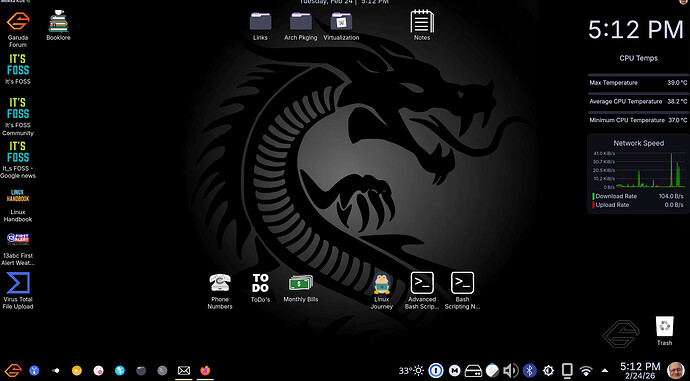Open the It's FOSS shortcut

click(18, 68)
